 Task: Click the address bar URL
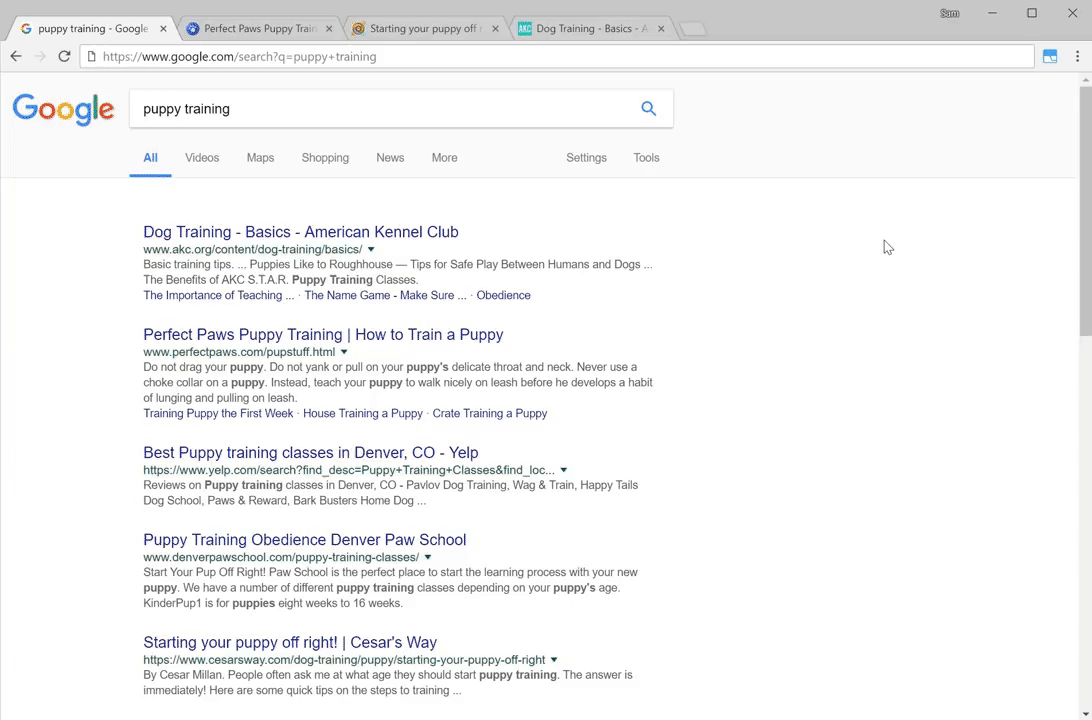[240, 56]
